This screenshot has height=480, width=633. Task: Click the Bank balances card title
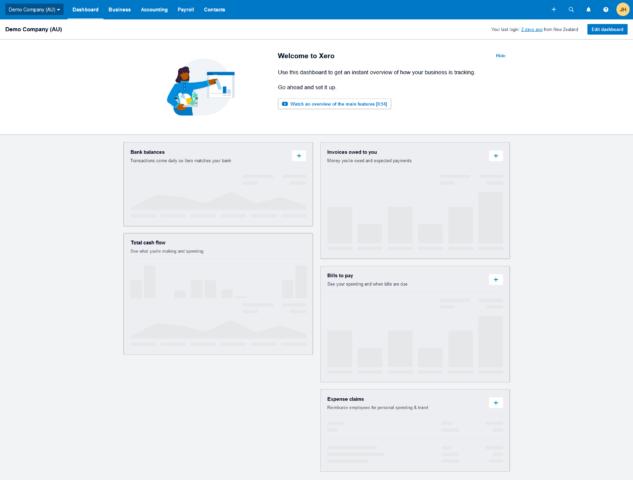tap(147, 152)
